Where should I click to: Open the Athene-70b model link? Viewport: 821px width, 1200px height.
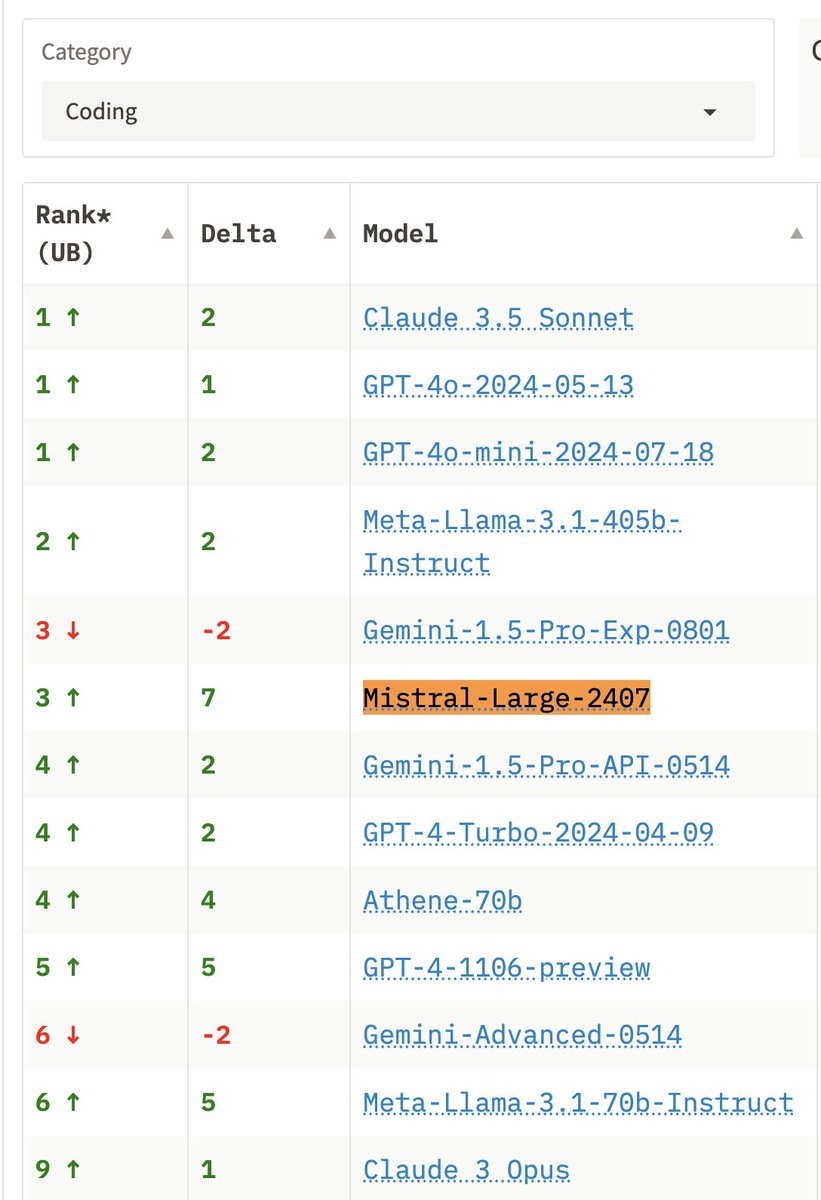(x=442, y=901)
